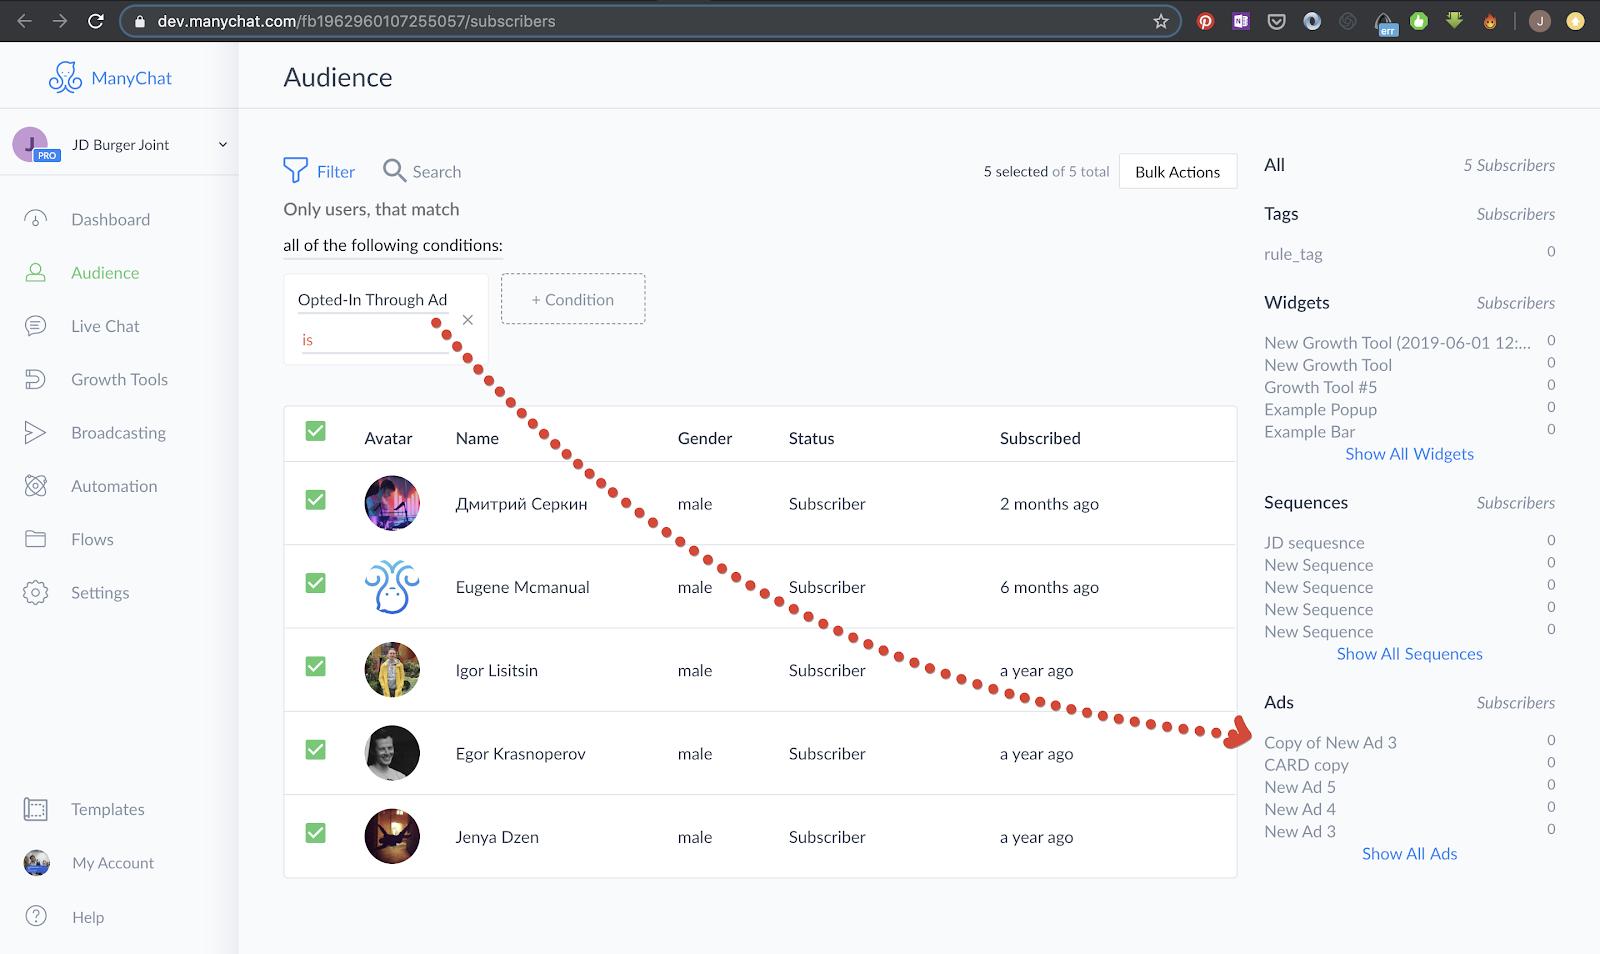This screenshot has width=1600, height=954.
Task: Click the Search magnifier icon
Action: click(x=395, y=171)
